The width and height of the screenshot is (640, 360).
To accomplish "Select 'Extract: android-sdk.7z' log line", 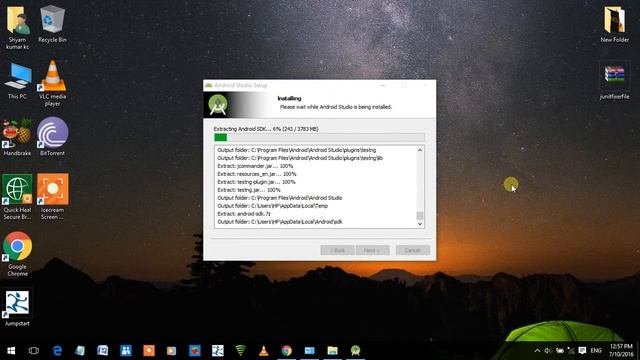I will (244, 214).
